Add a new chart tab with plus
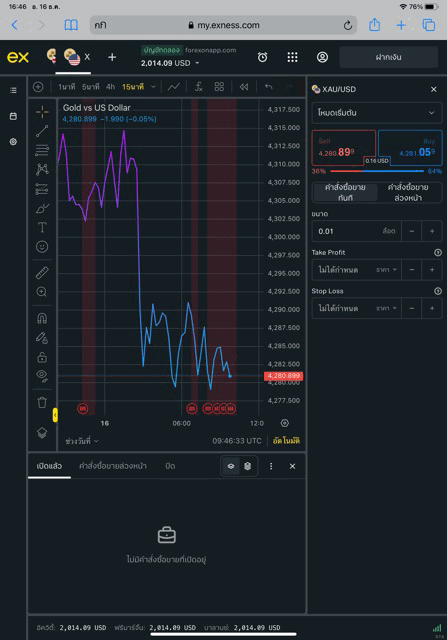The image size is (447, 640). pyautogui.click(x=112, y=57)
